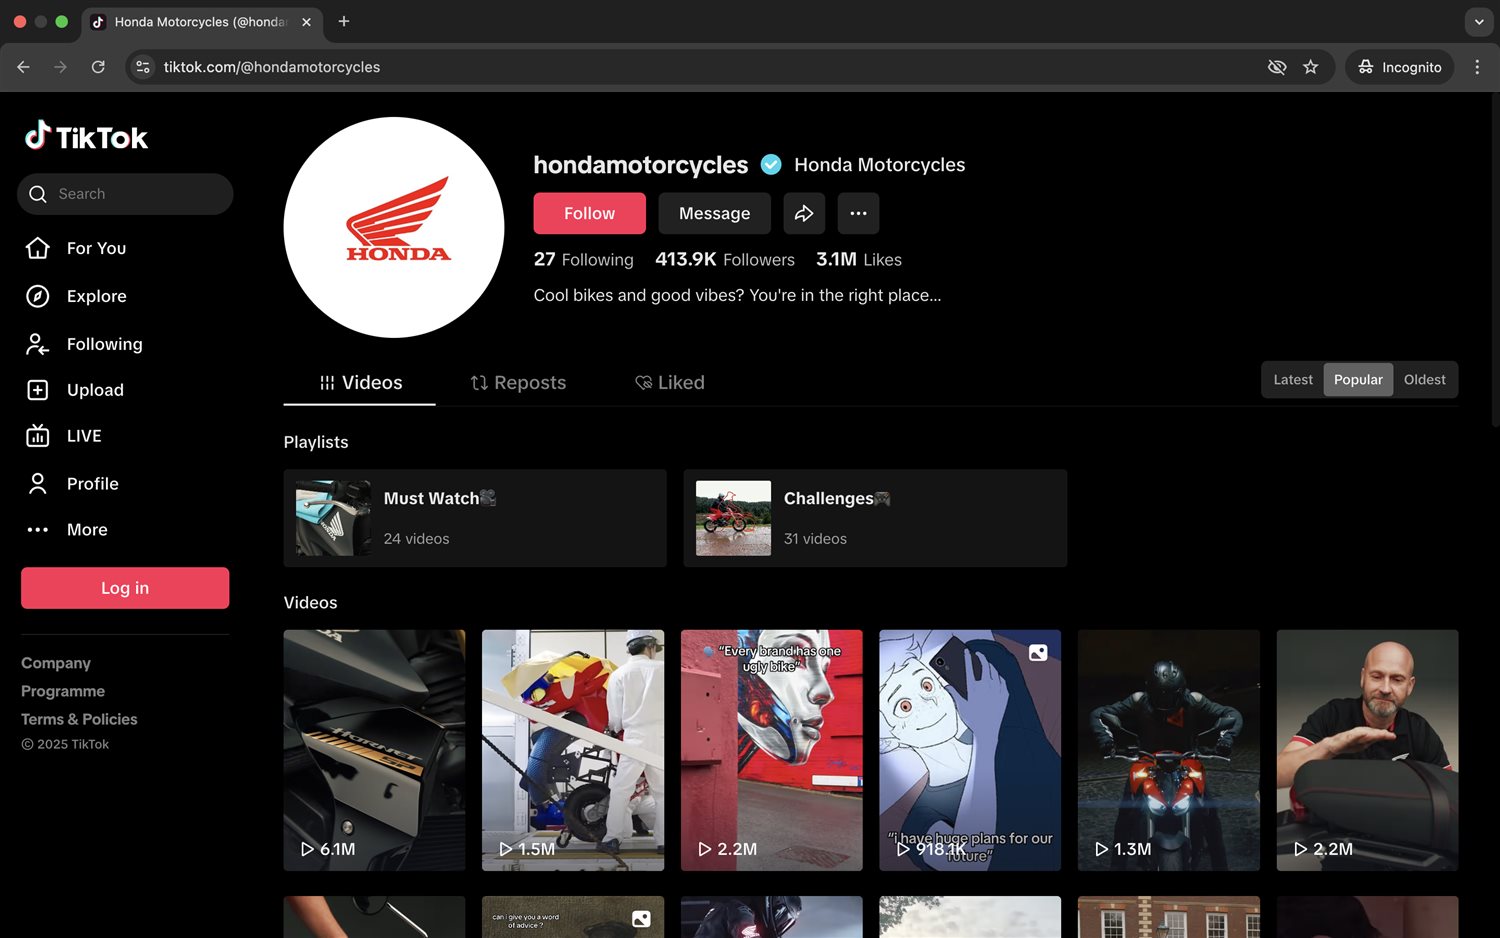This screenshot has width=1500, height=938.
Task: Click the address bar URL
Action: pos(272,67)
